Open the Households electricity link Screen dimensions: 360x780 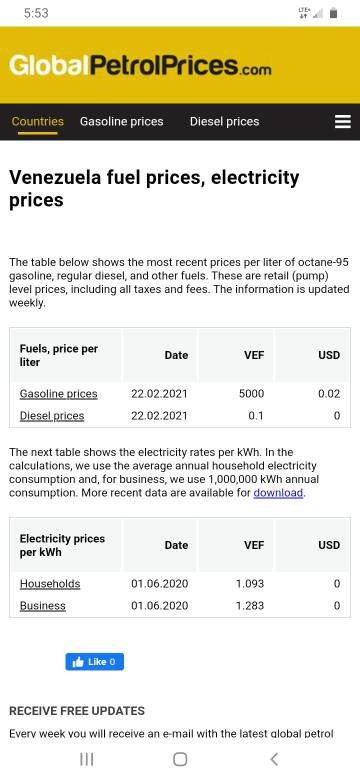click(x=50, y=584)
